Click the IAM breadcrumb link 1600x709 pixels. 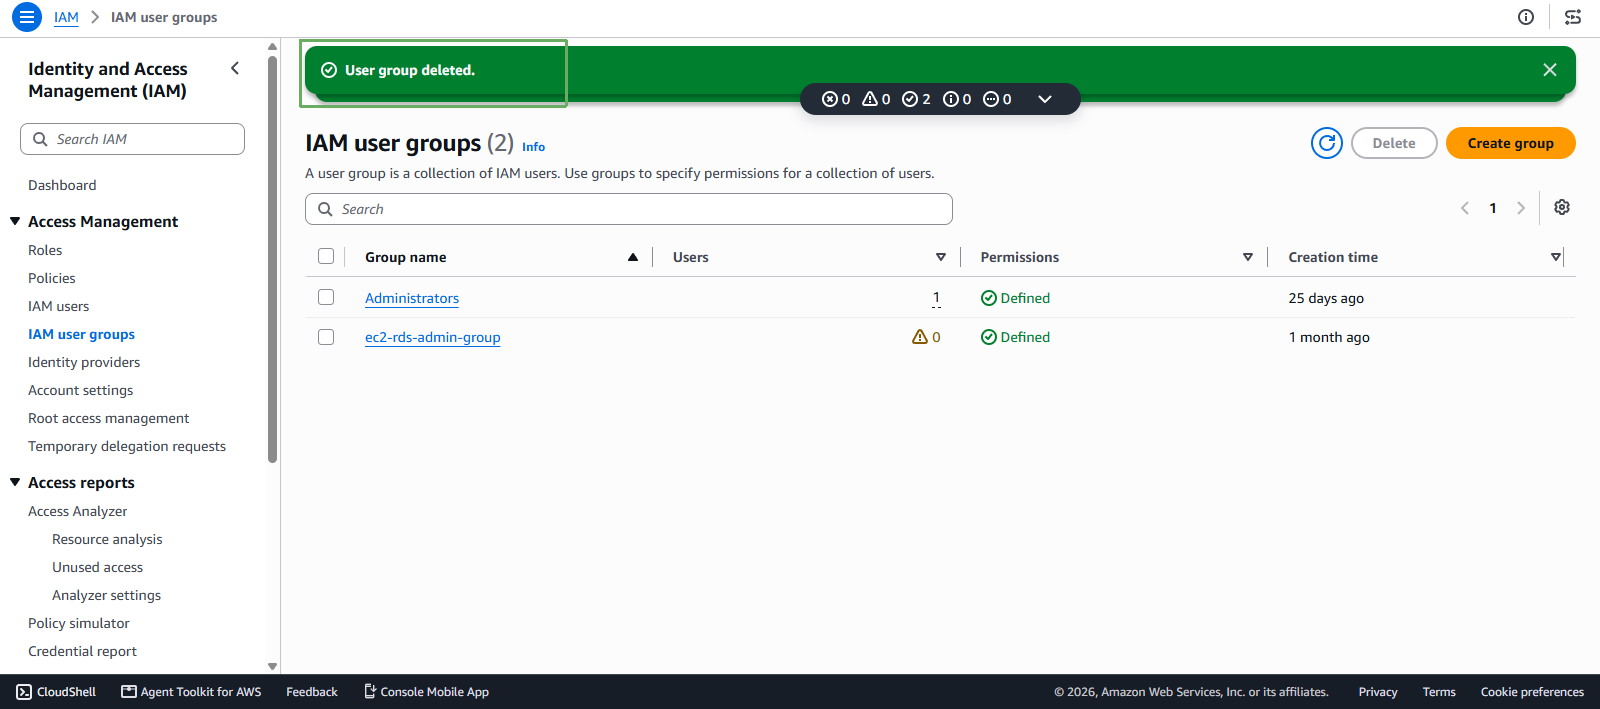(66, 17)
